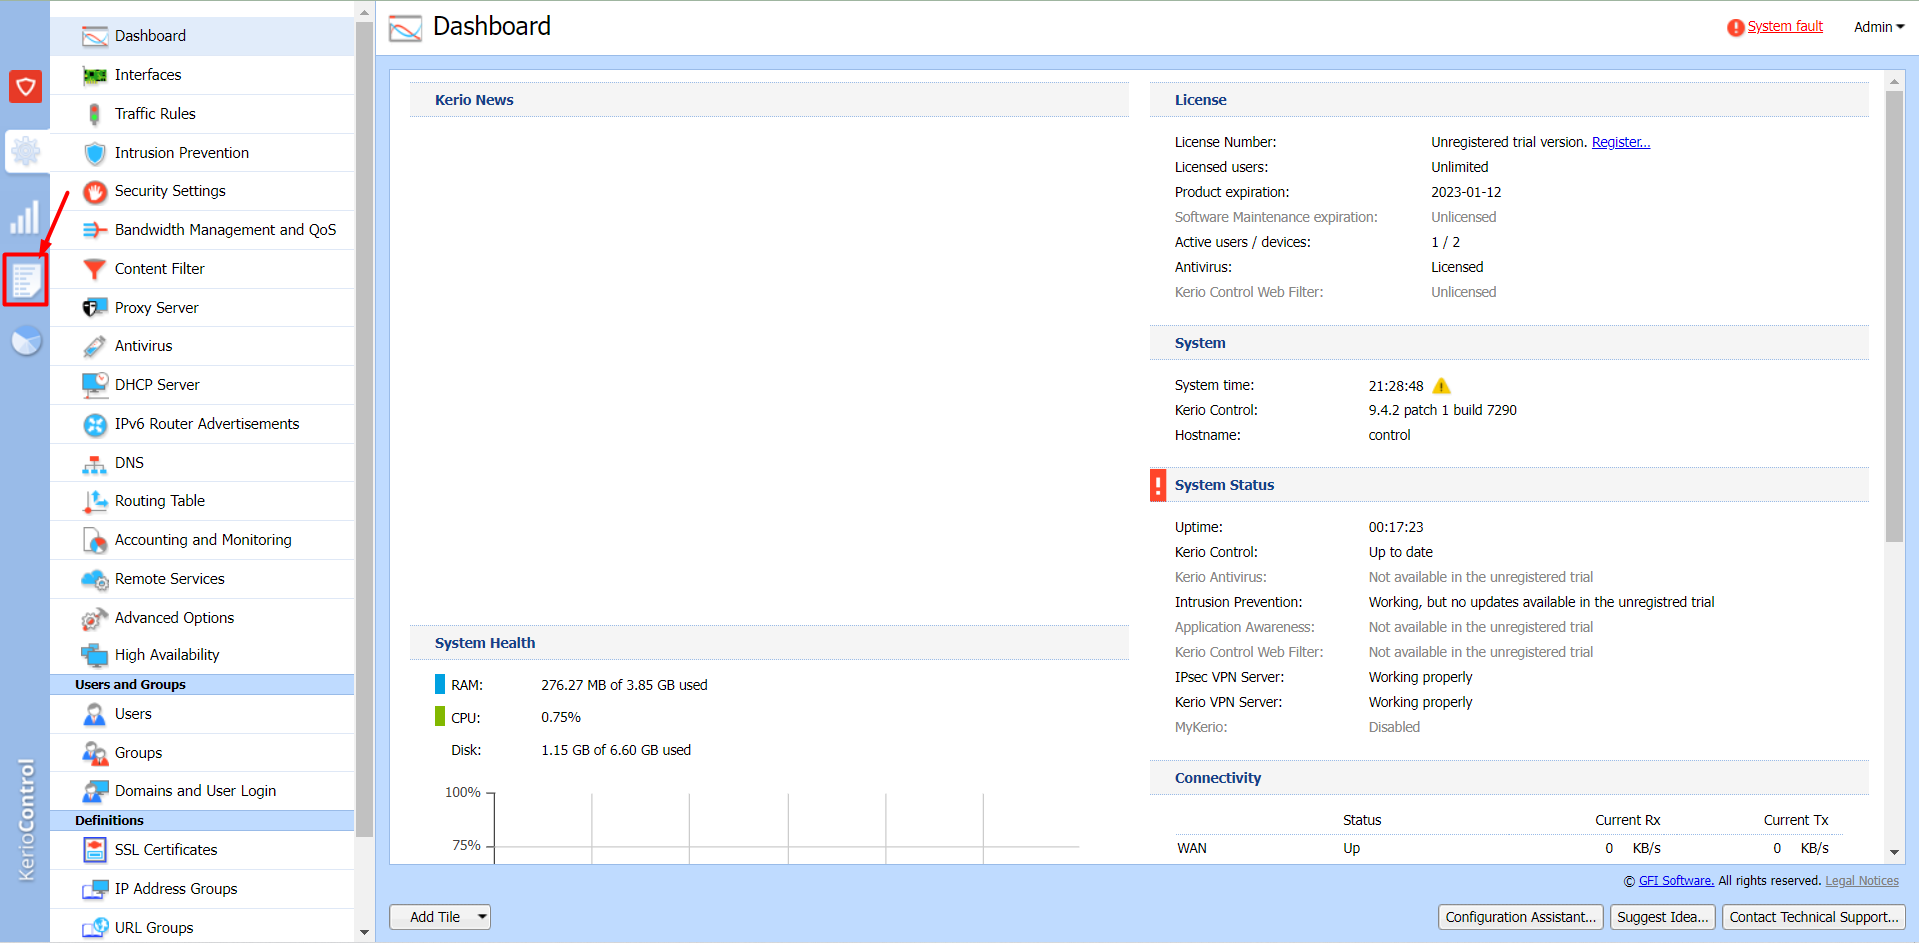The width and height of the screenshot is (1919, 943).
Task: Click the Register... link
Action: [x=1621, y=142]
